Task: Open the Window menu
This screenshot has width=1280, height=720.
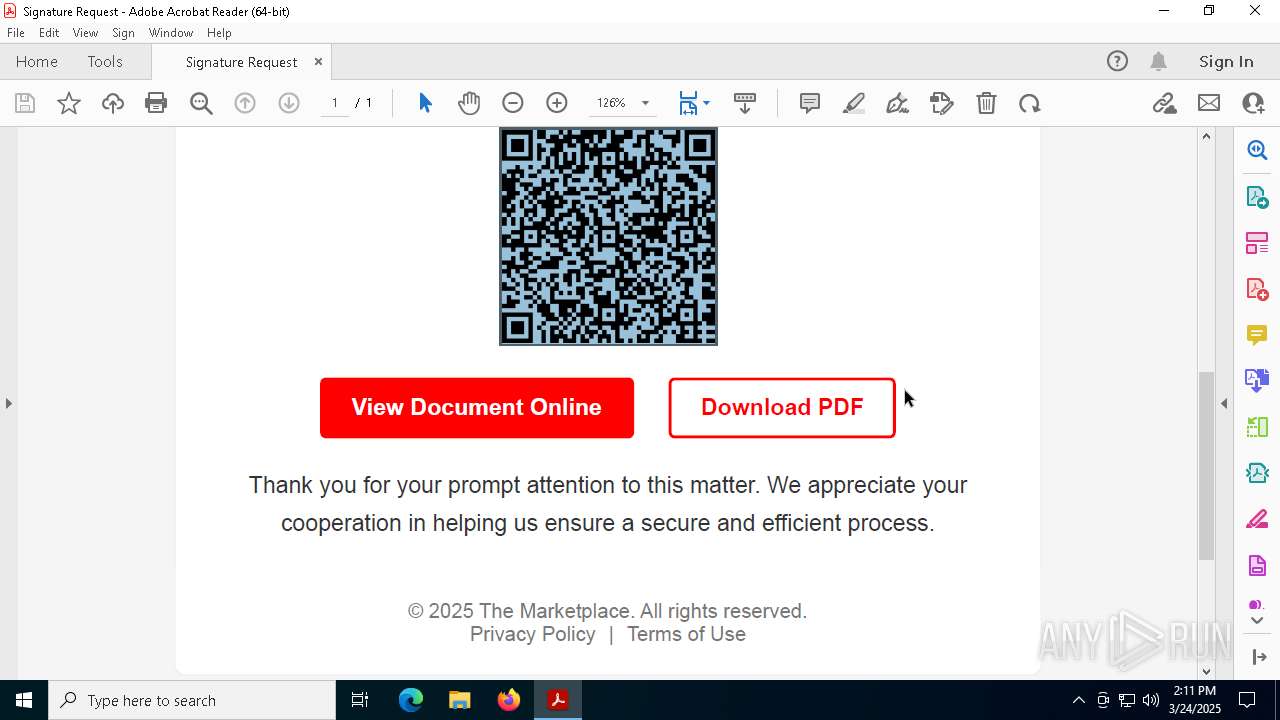Action: [171, 33]
